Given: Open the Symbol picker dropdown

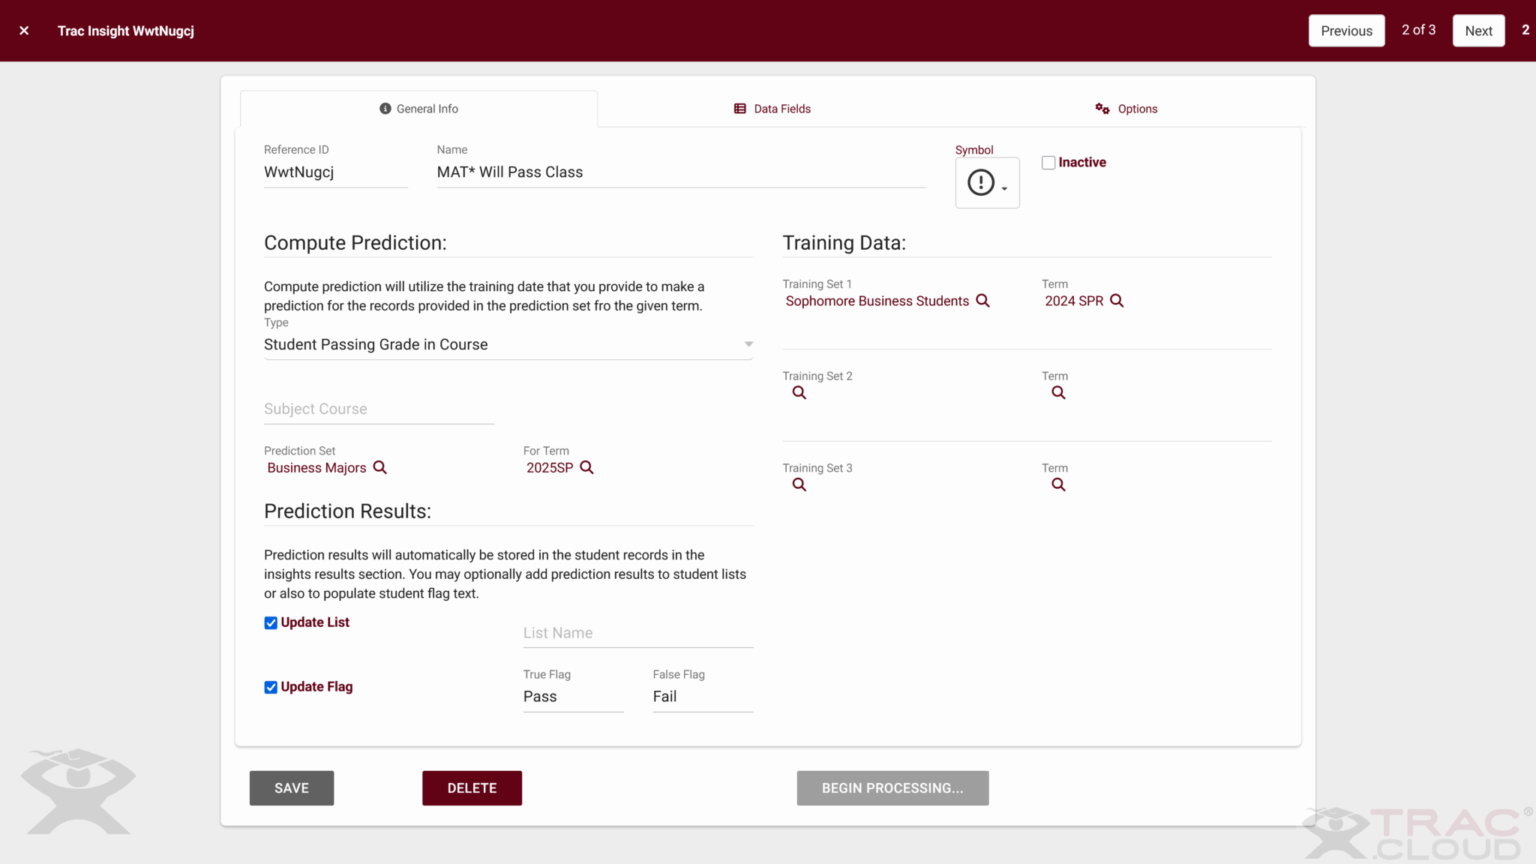Looking at the screenshot, I should 987,183.
